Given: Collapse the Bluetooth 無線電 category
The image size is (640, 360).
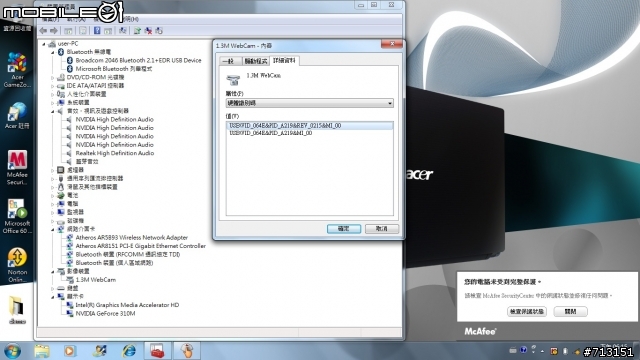Looking at the screenshot, I should [x=53, y=52].
